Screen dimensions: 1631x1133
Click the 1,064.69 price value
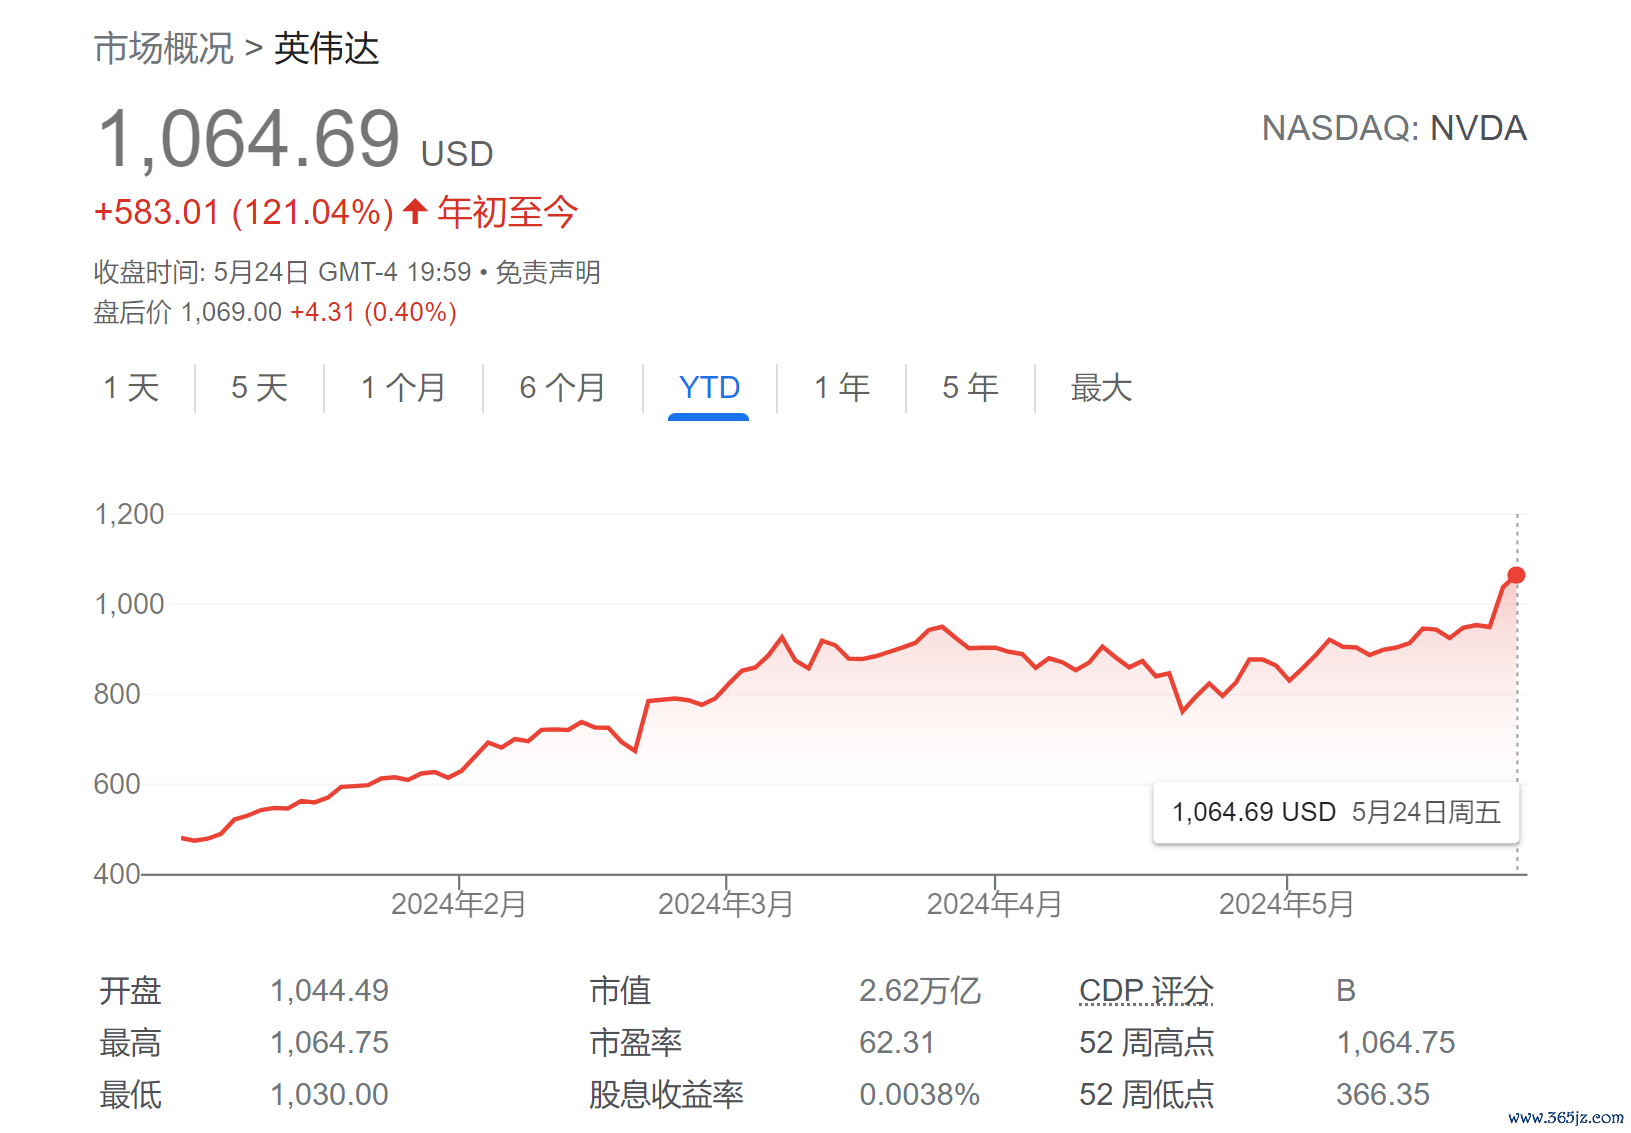click(249, 139)
